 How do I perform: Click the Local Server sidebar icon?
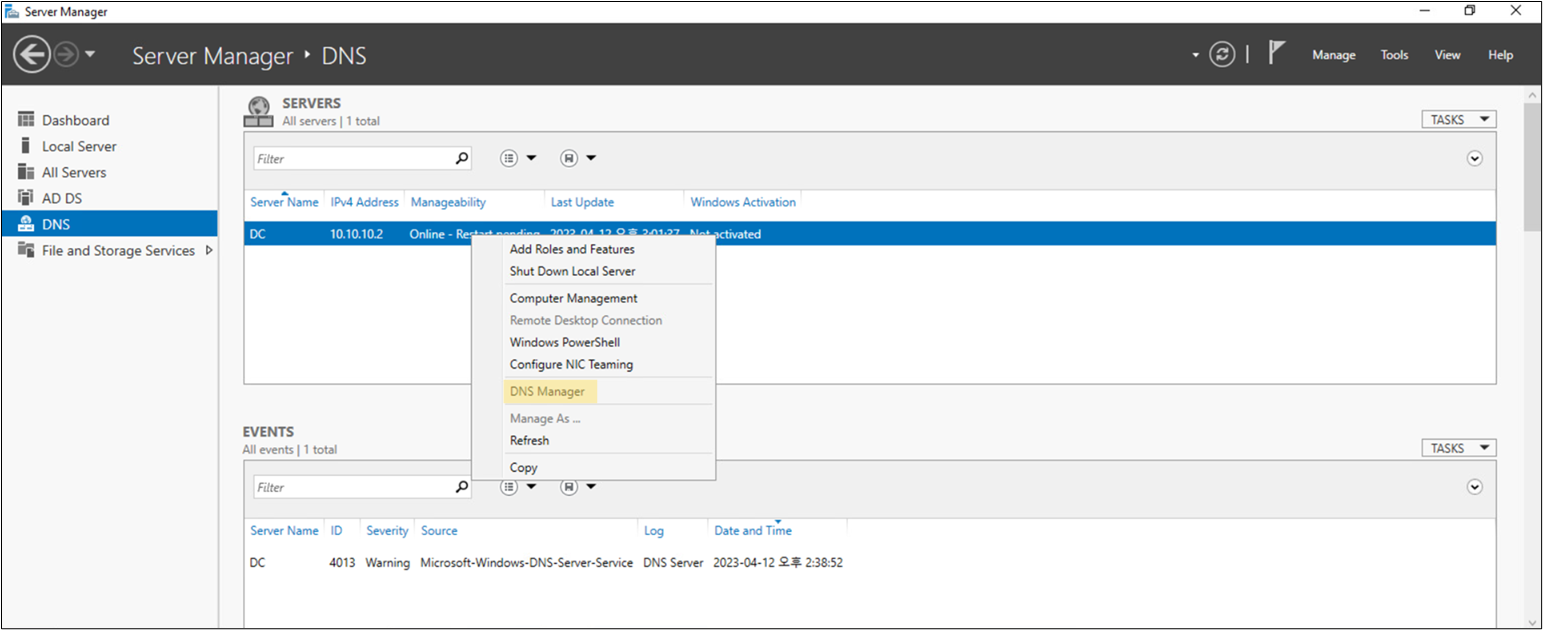point(26,145)
